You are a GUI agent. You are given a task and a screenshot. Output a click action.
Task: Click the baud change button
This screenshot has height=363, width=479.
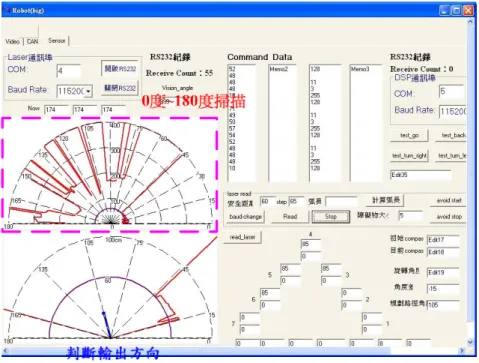[246, 217]
